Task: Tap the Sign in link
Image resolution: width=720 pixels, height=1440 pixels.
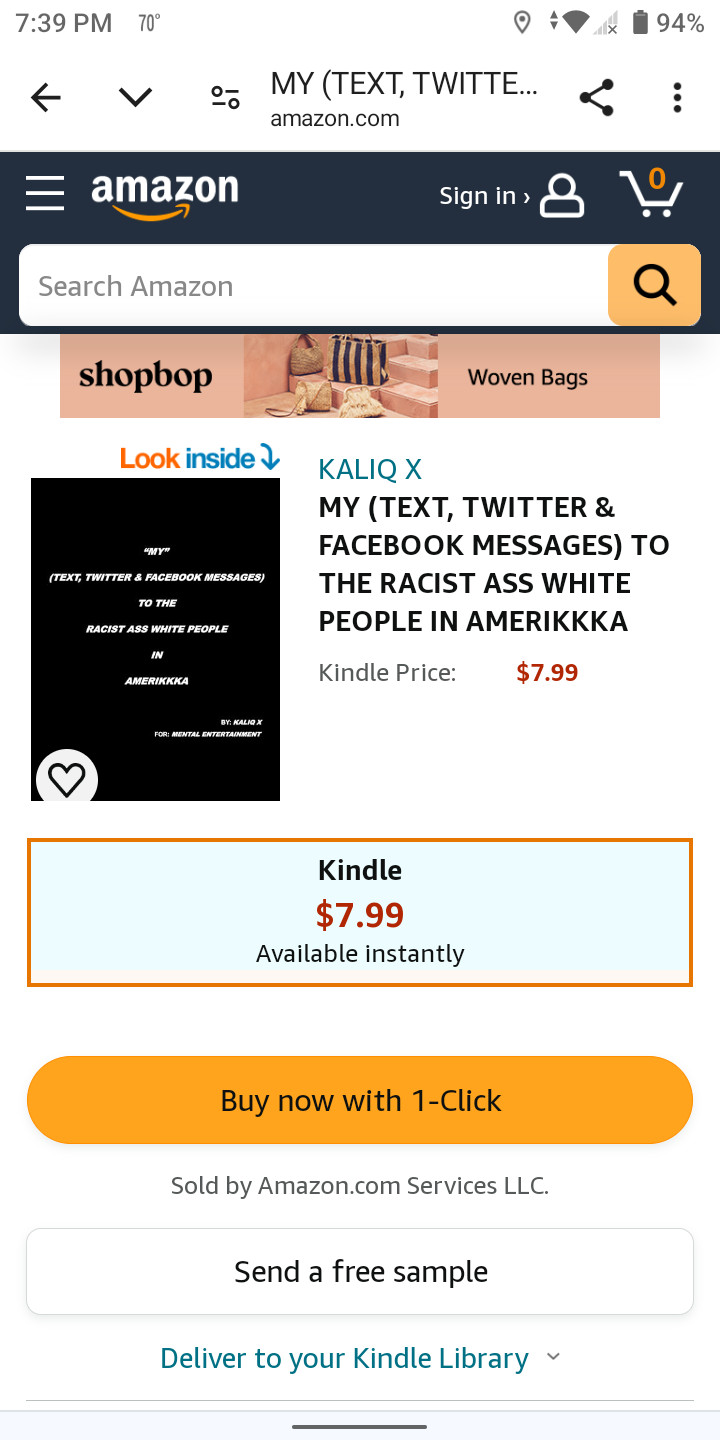Action: point(510,196)
